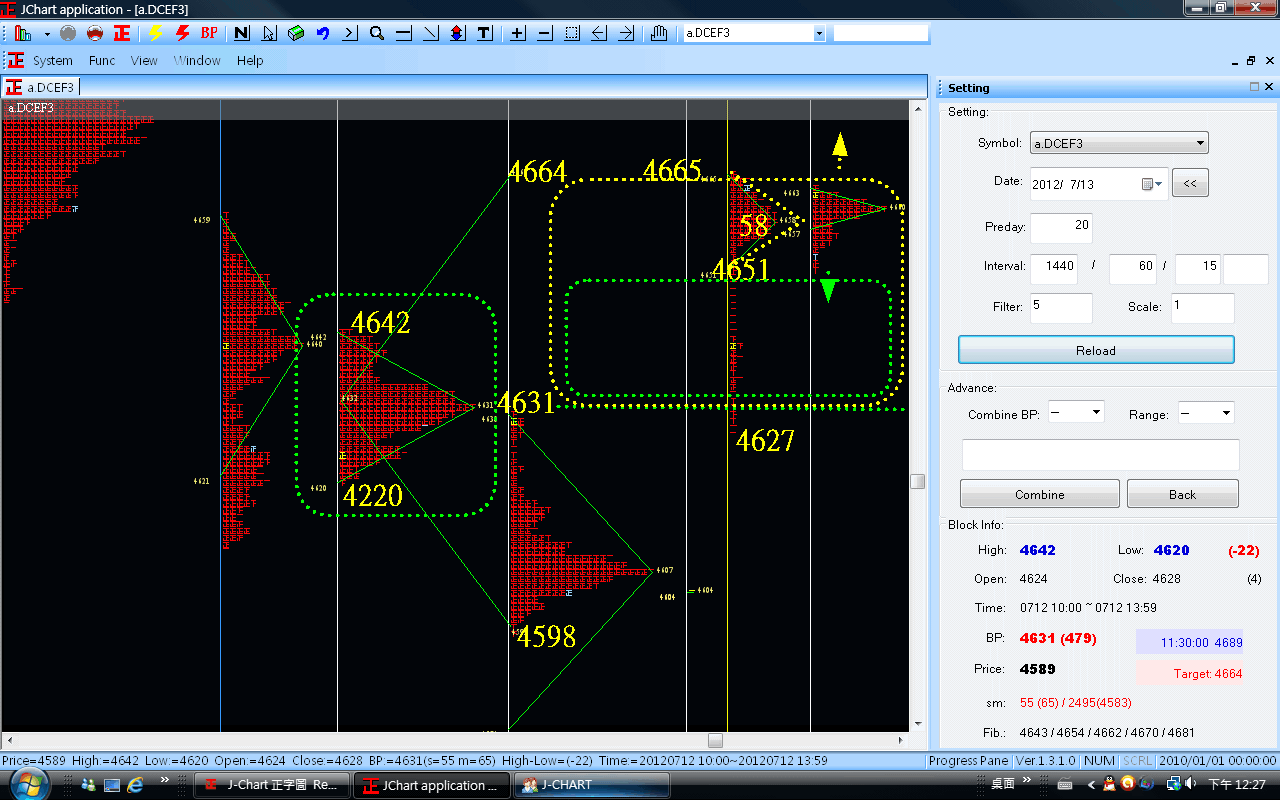Click the yellow lightning bolt icon
This screenshot has width=1280, height=800.
click(x=155, y=33)
